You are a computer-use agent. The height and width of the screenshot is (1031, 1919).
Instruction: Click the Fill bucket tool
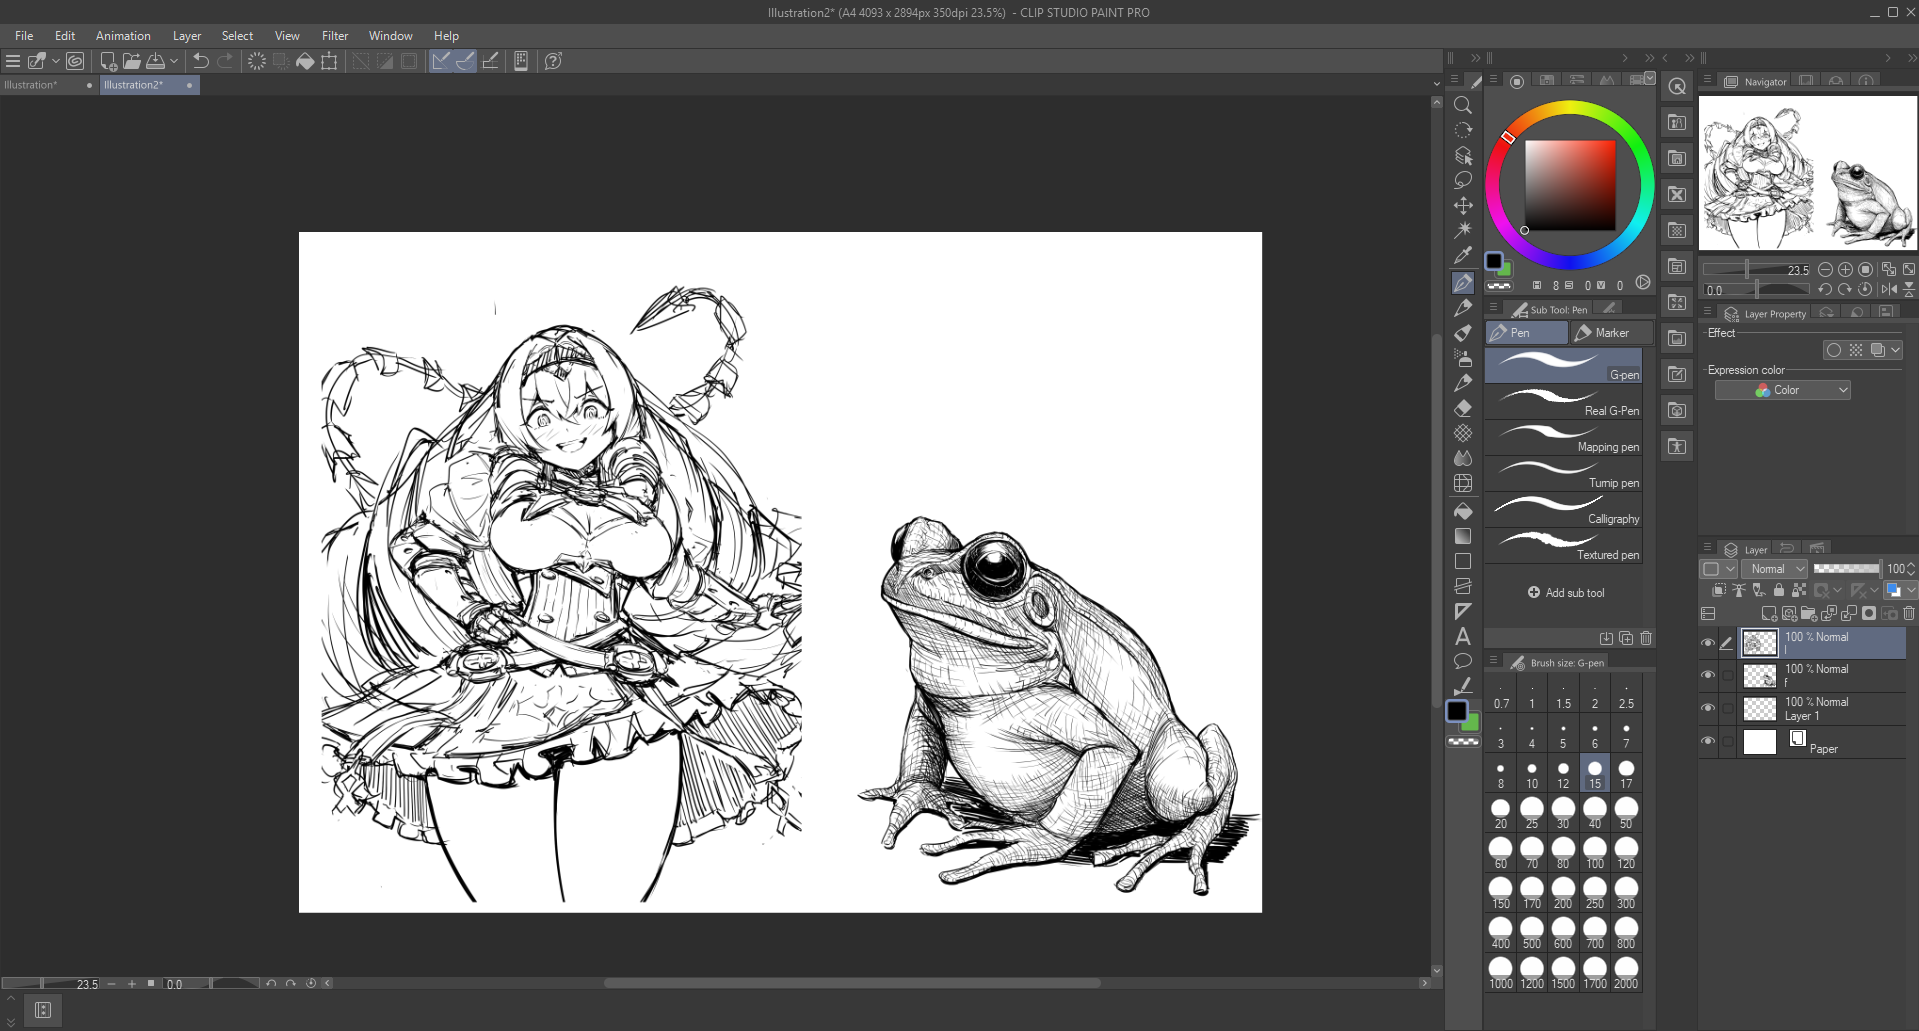coord(1463,511)
